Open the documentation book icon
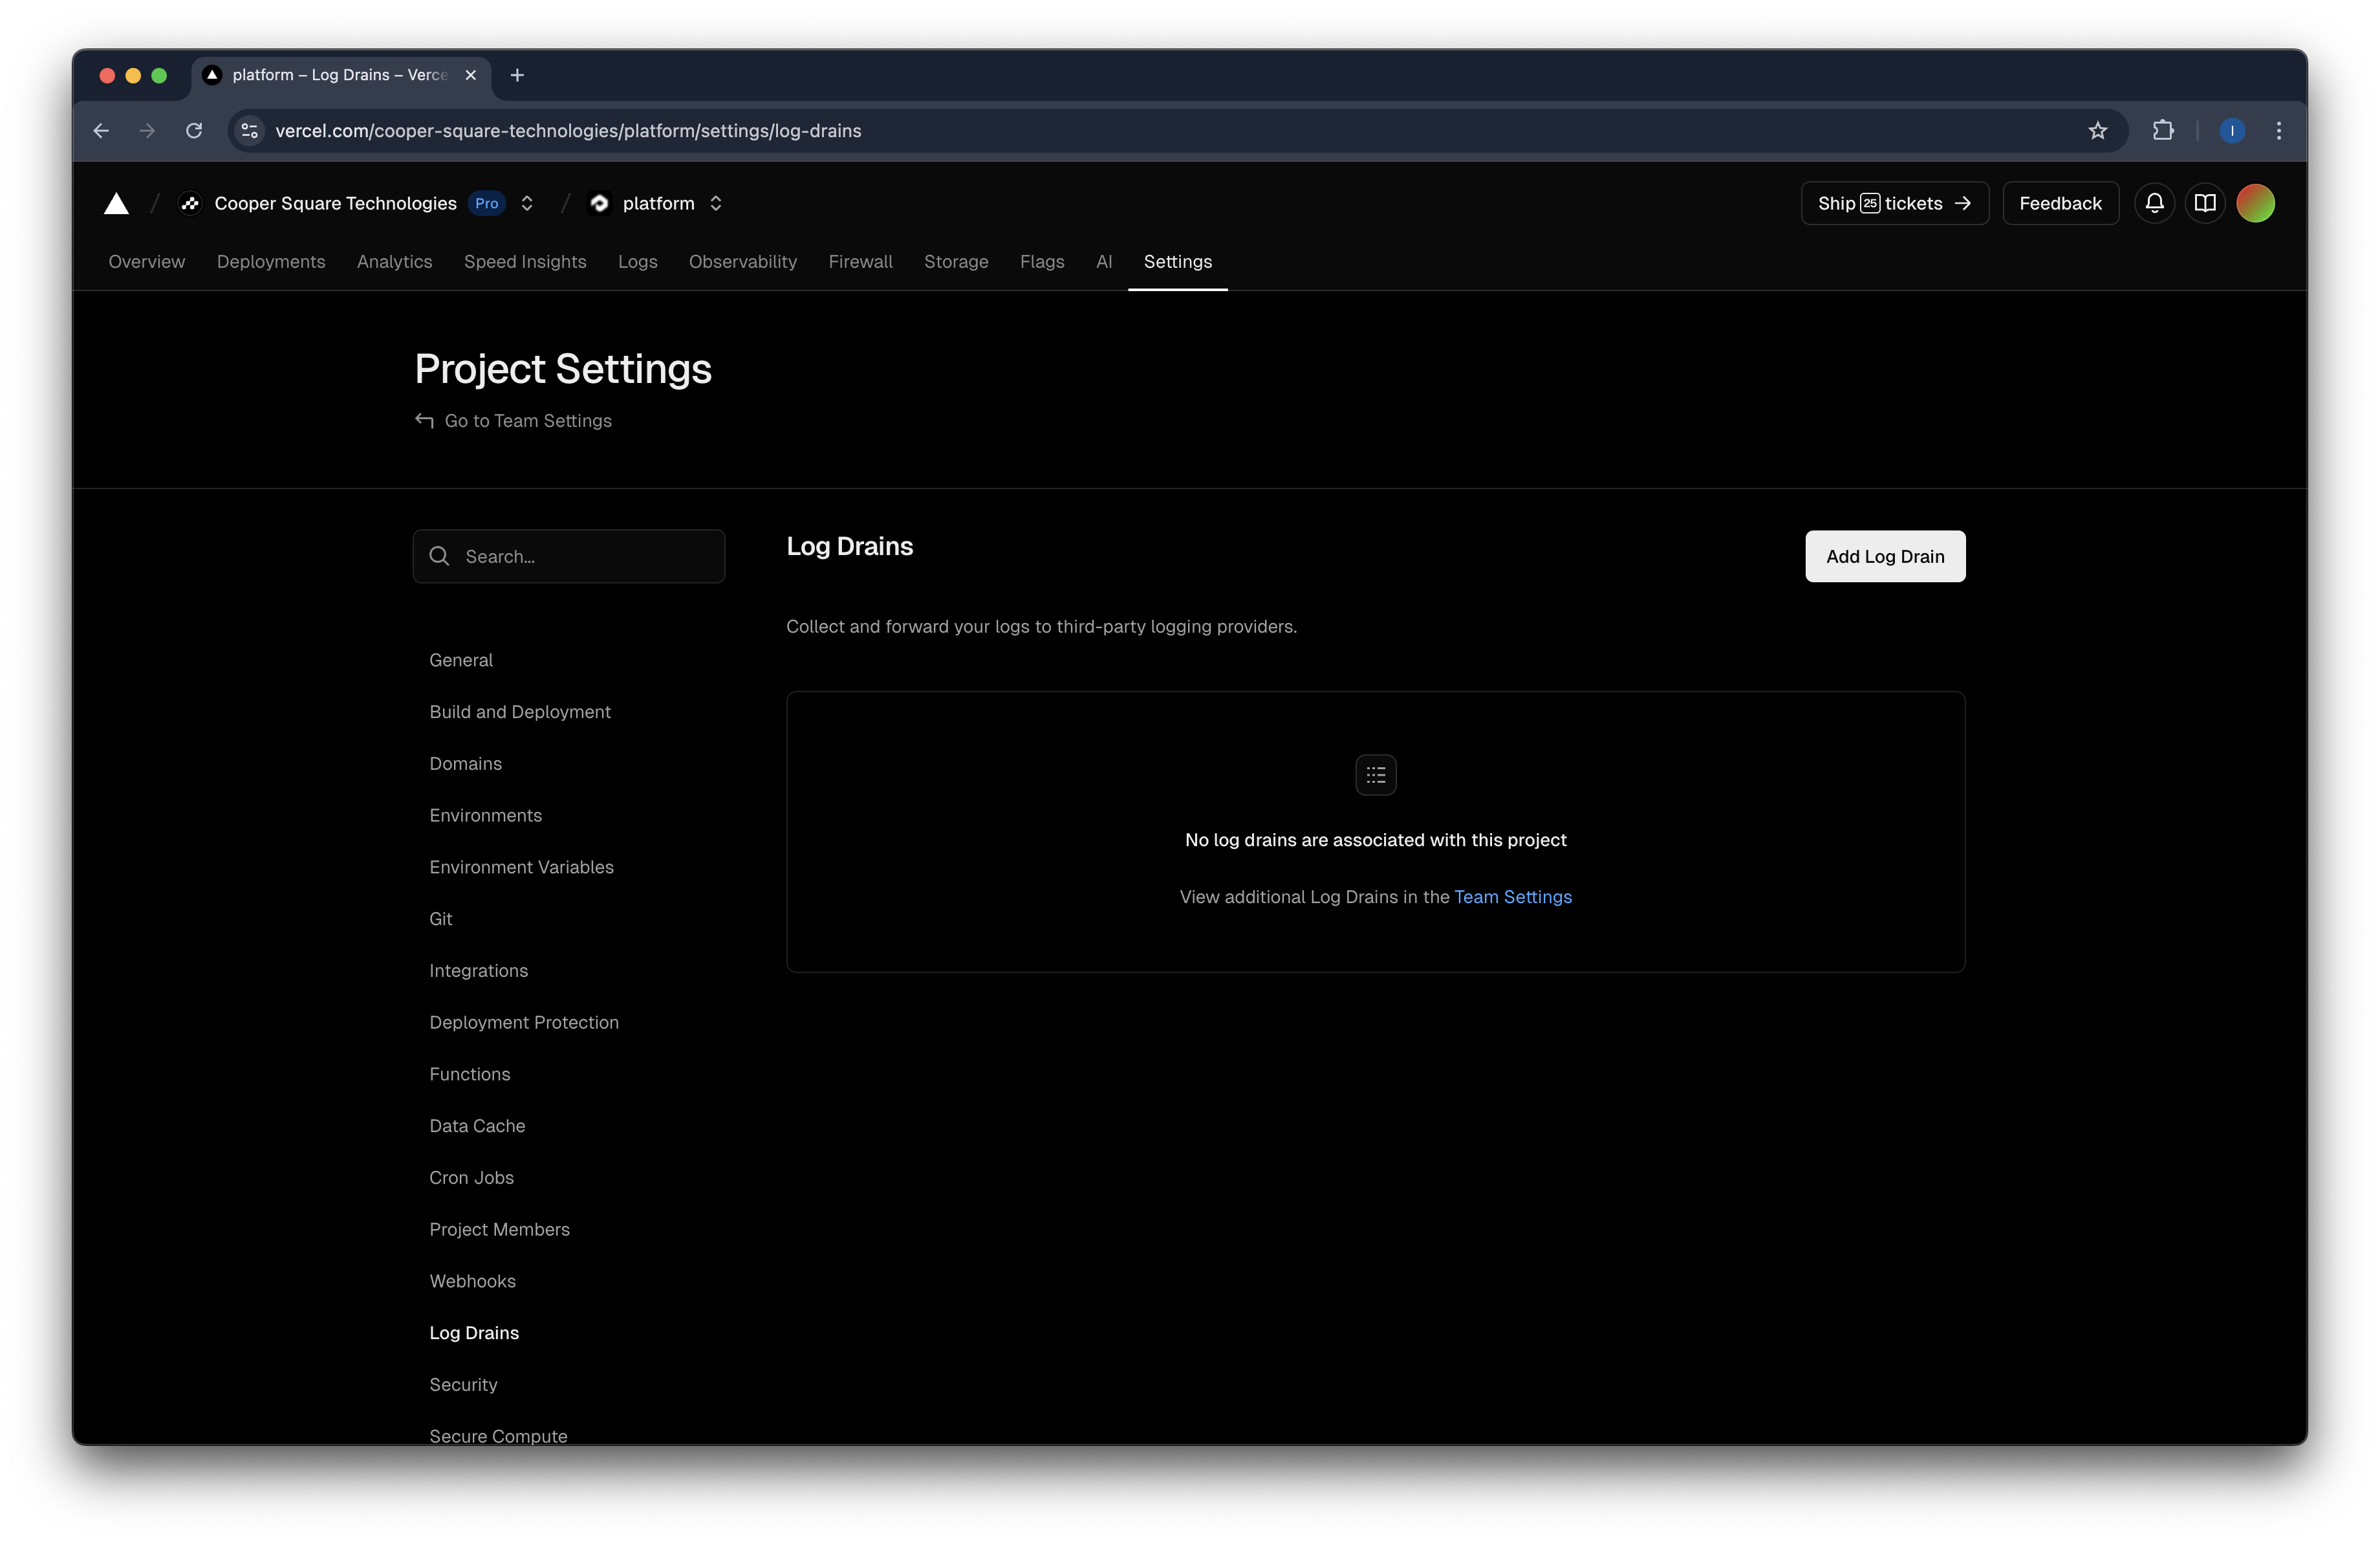 (x=2204, y=204)
